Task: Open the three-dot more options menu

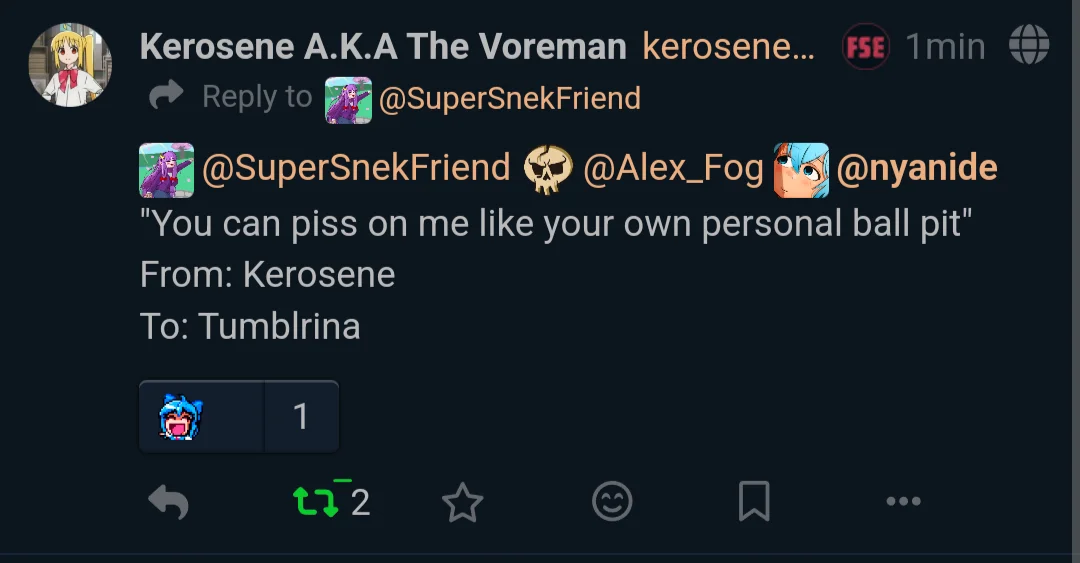Action: coord(903,501)
